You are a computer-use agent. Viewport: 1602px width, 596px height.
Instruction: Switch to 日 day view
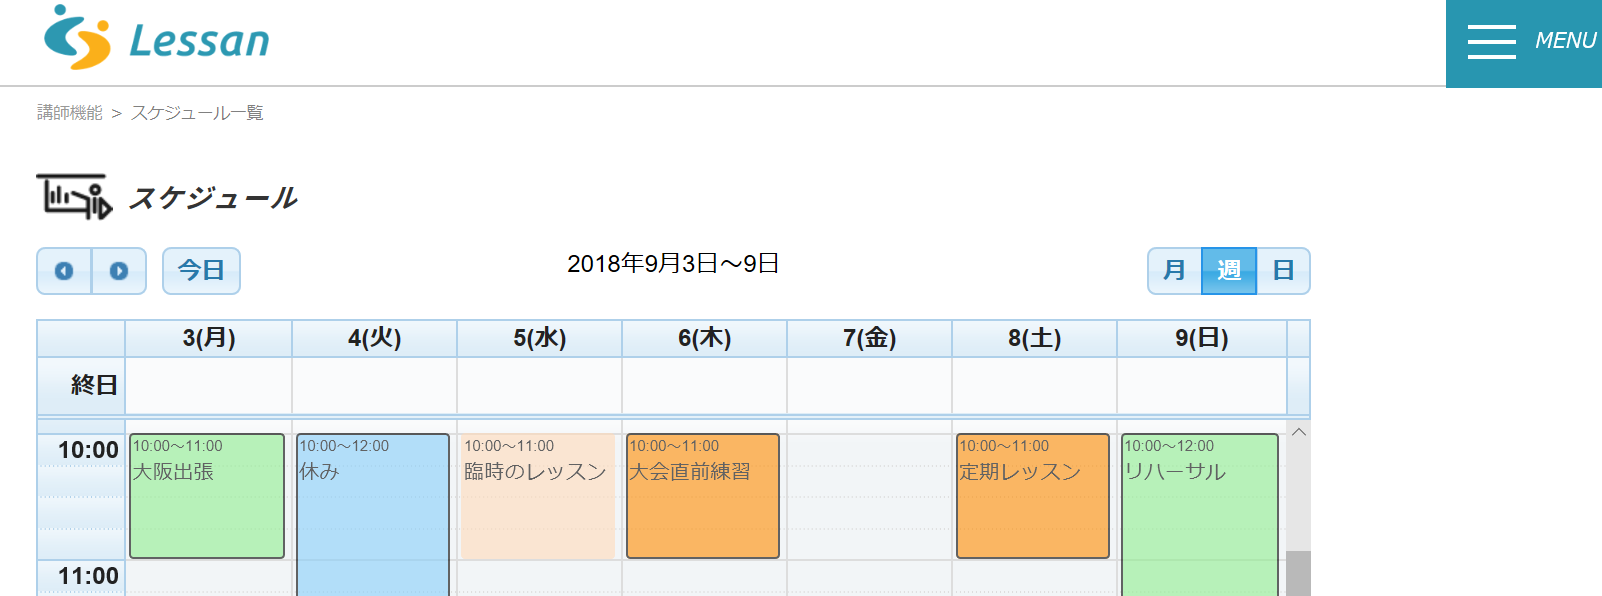pos(1283,271)
